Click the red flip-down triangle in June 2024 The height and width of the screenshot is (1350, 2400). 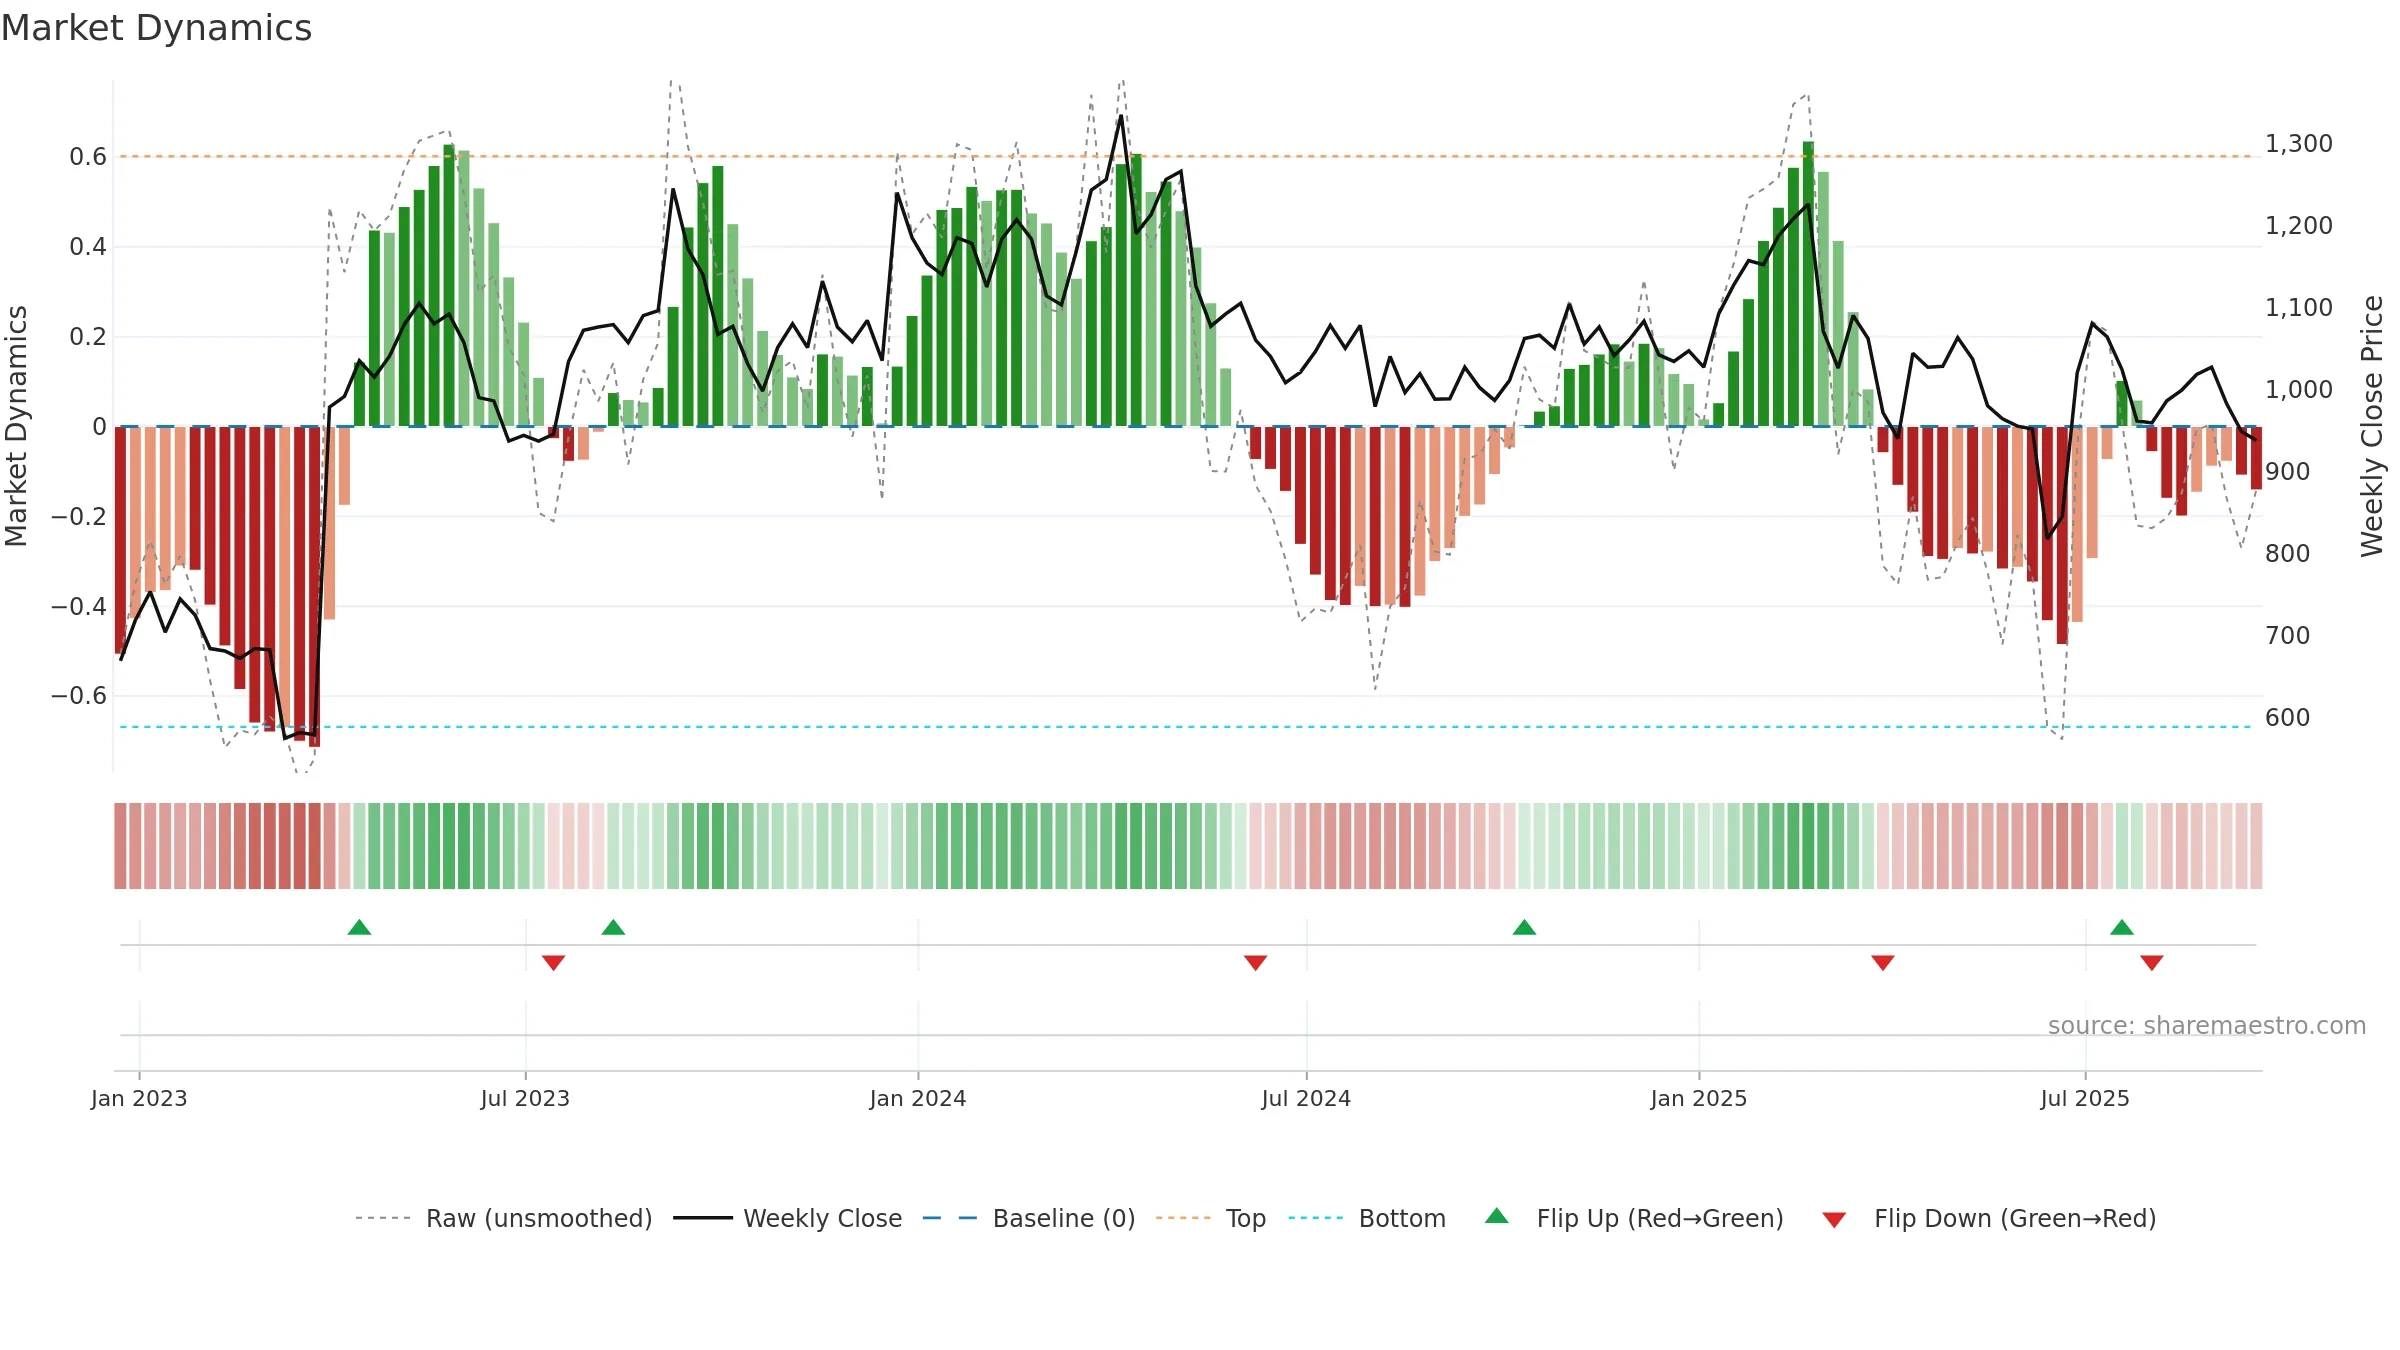point(1255,963)
